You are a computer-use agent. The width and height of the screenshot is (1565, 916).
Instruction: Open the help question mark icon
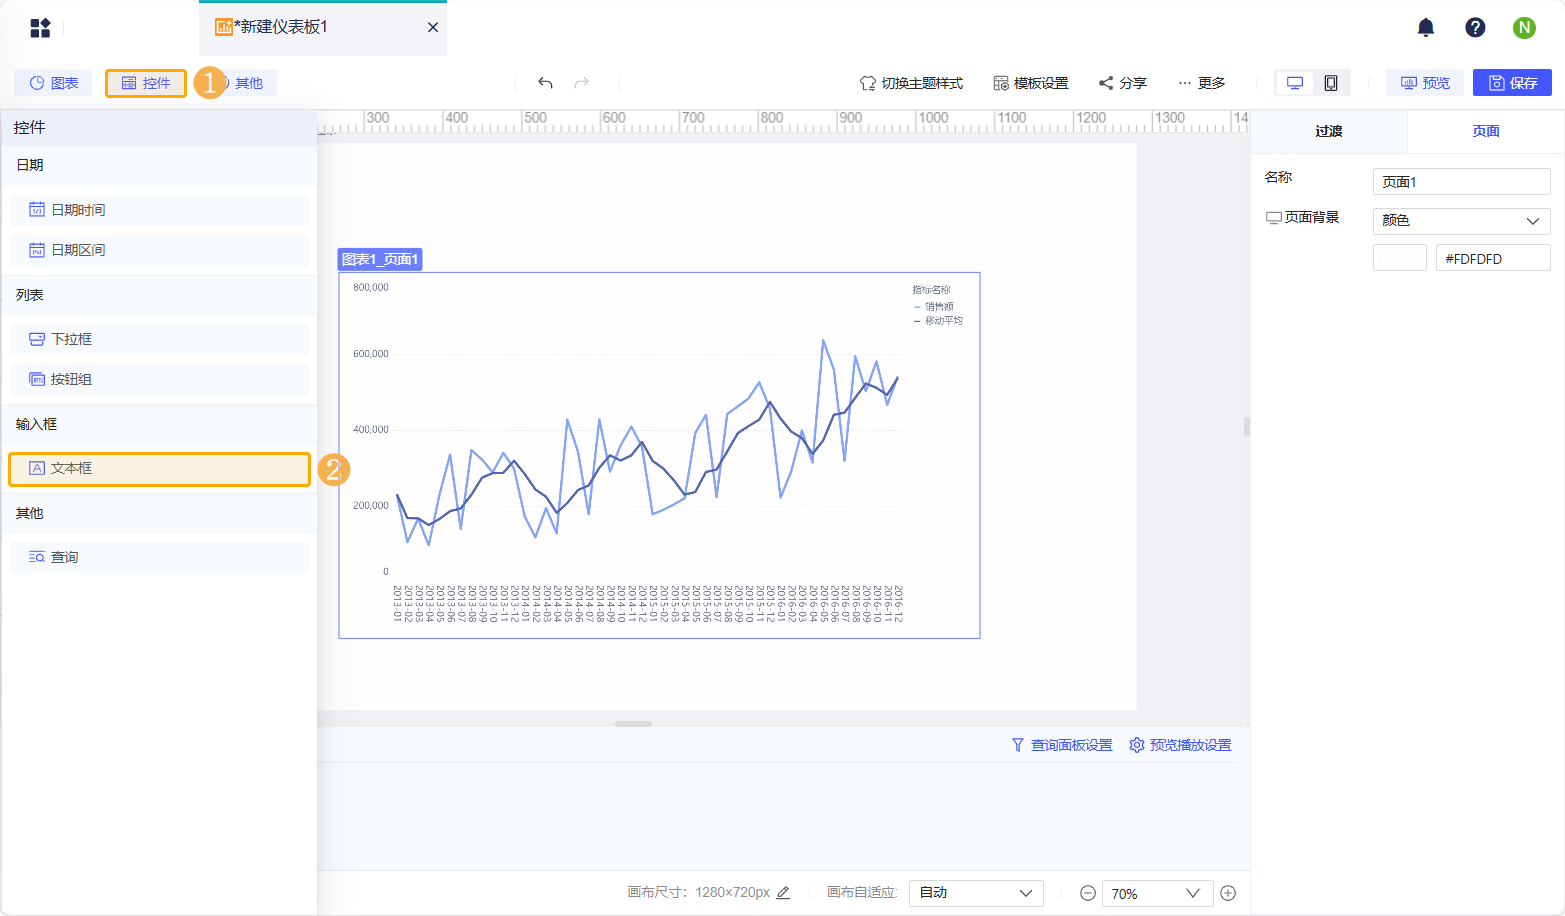point(1475,28)
